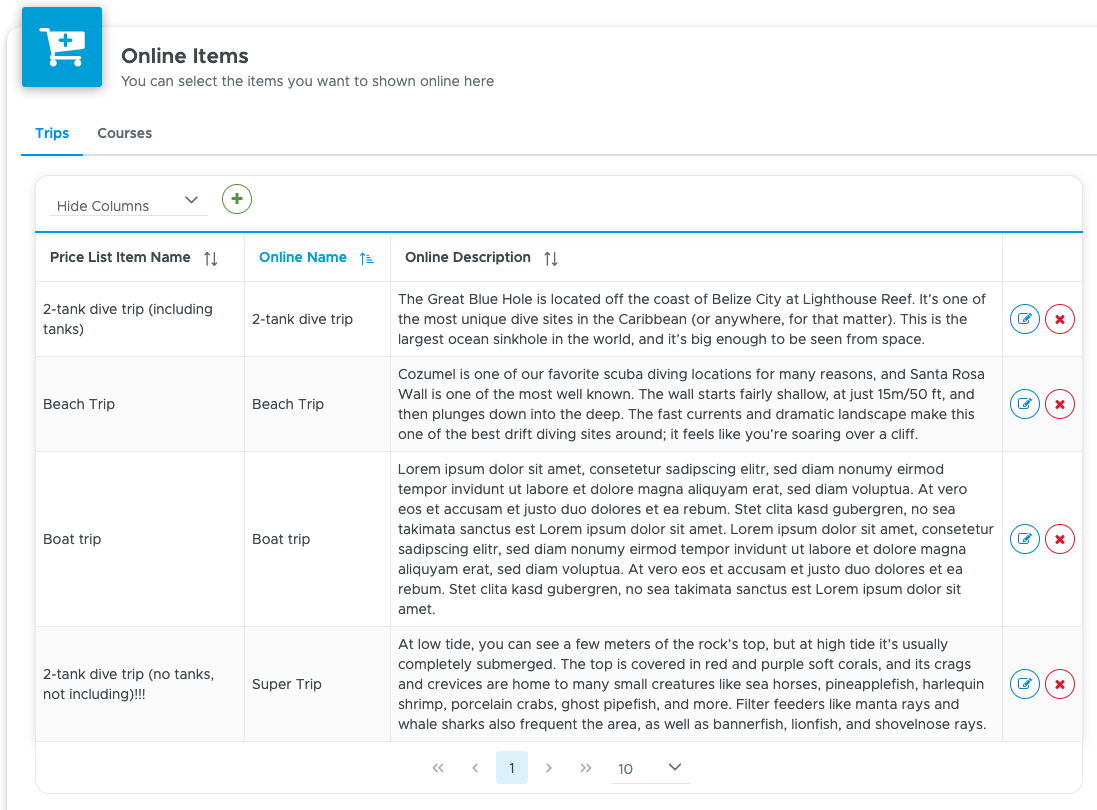Edit the Boat trip row

[1025, 539]
